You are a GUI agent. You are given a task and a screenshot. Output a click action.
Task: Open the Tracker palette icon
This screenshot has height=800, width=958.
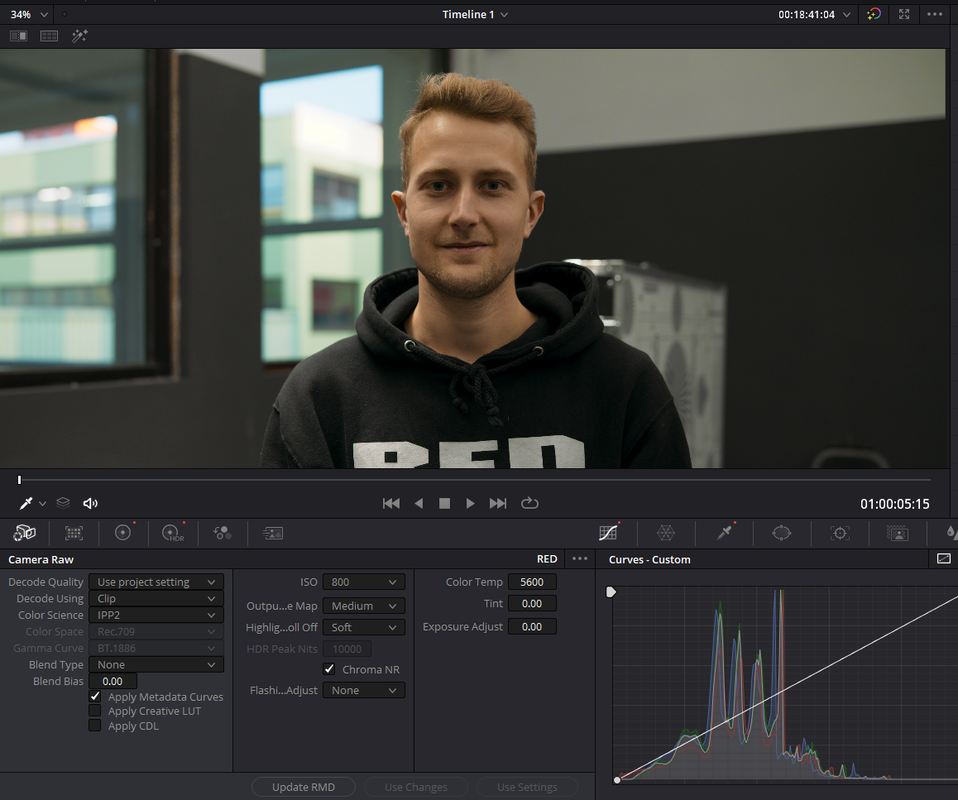click(840, 533)
